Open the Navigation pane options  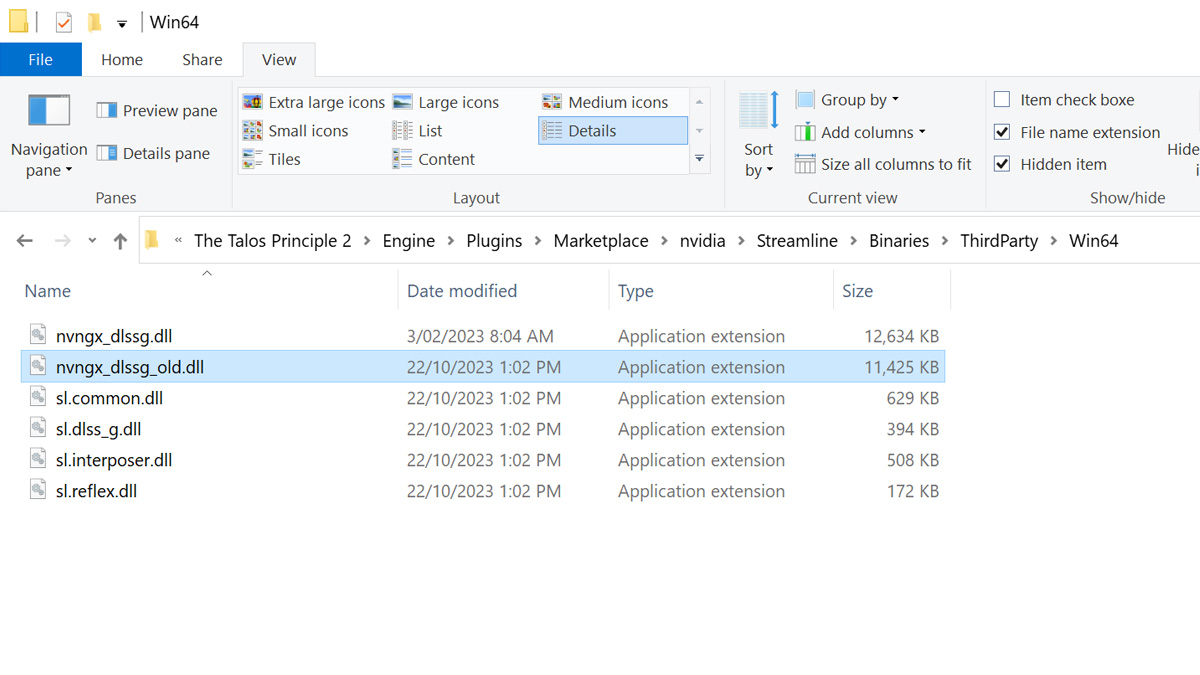tap(49, 136)
